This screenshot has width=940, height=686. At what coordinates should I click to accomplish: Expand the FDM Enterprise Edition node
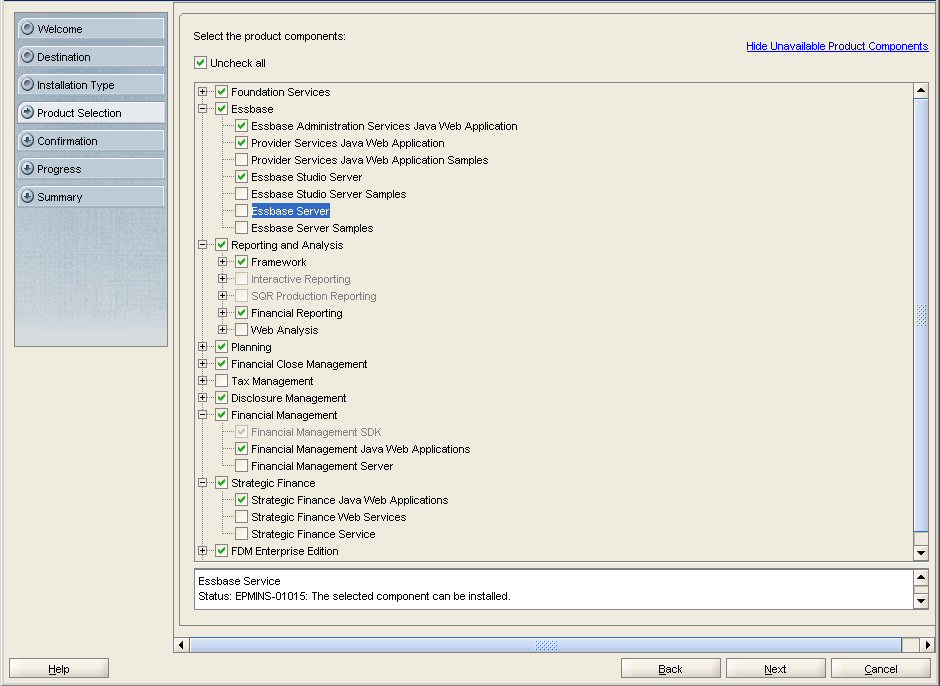(x=203, y=550)
